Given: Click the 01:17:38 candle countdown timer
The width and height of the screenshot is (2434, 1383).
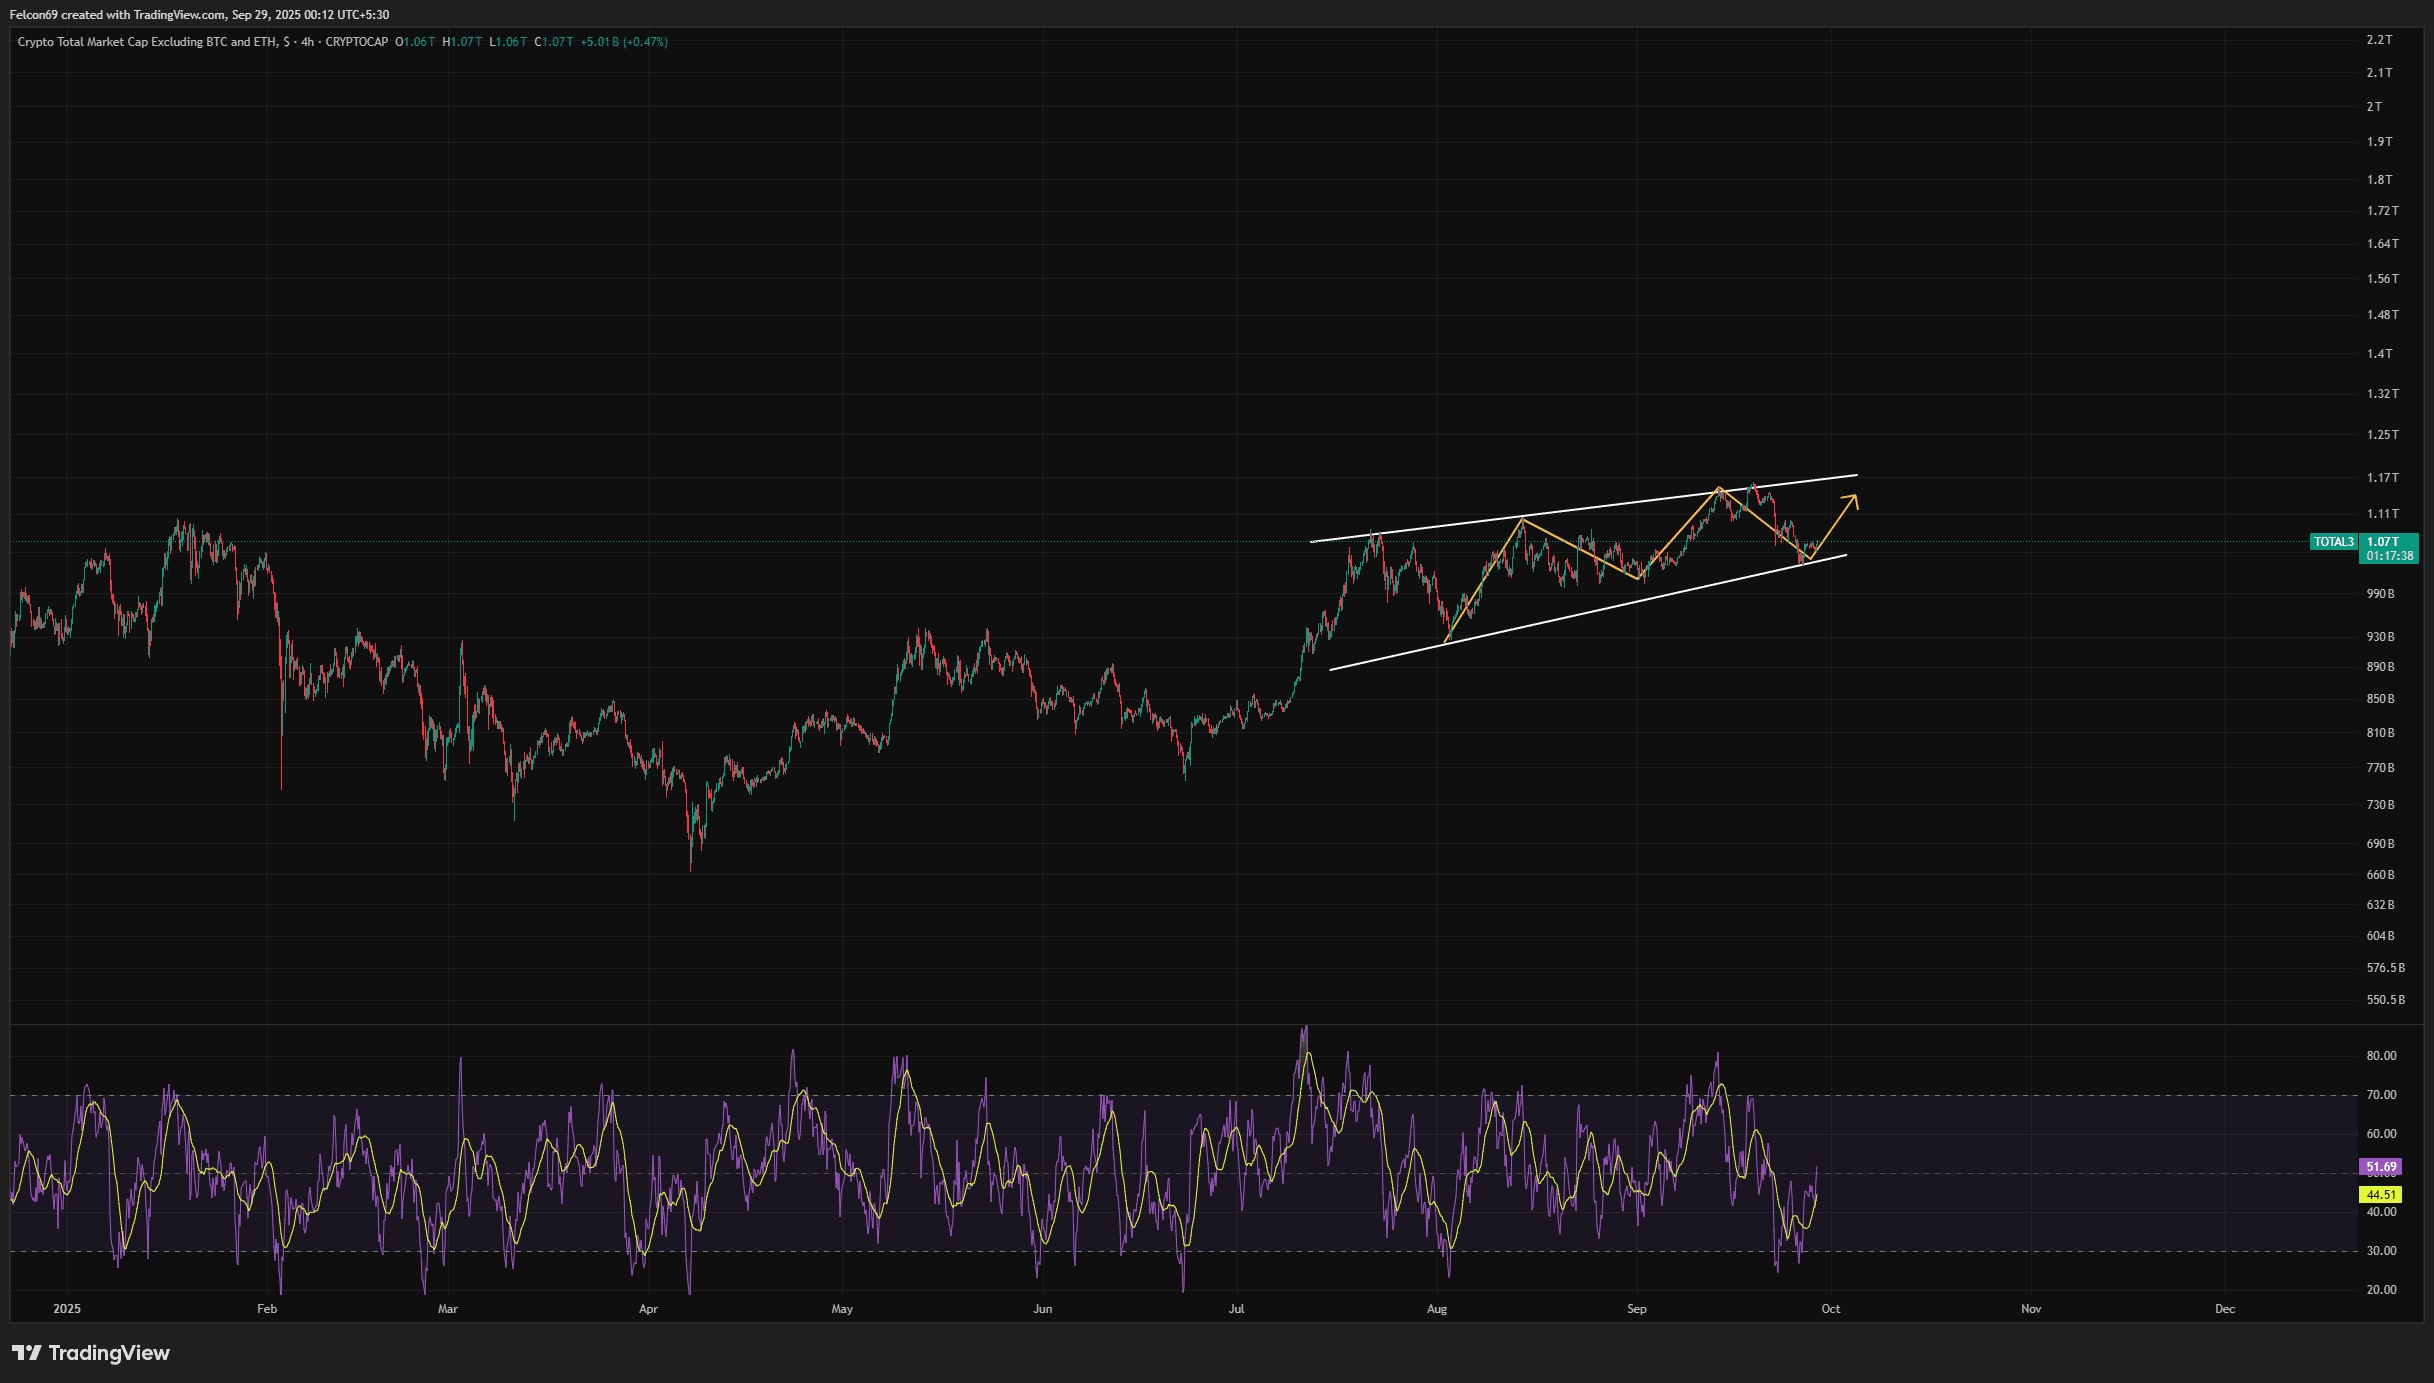Looking at the screenshot, I should [x=2389, y=556].
